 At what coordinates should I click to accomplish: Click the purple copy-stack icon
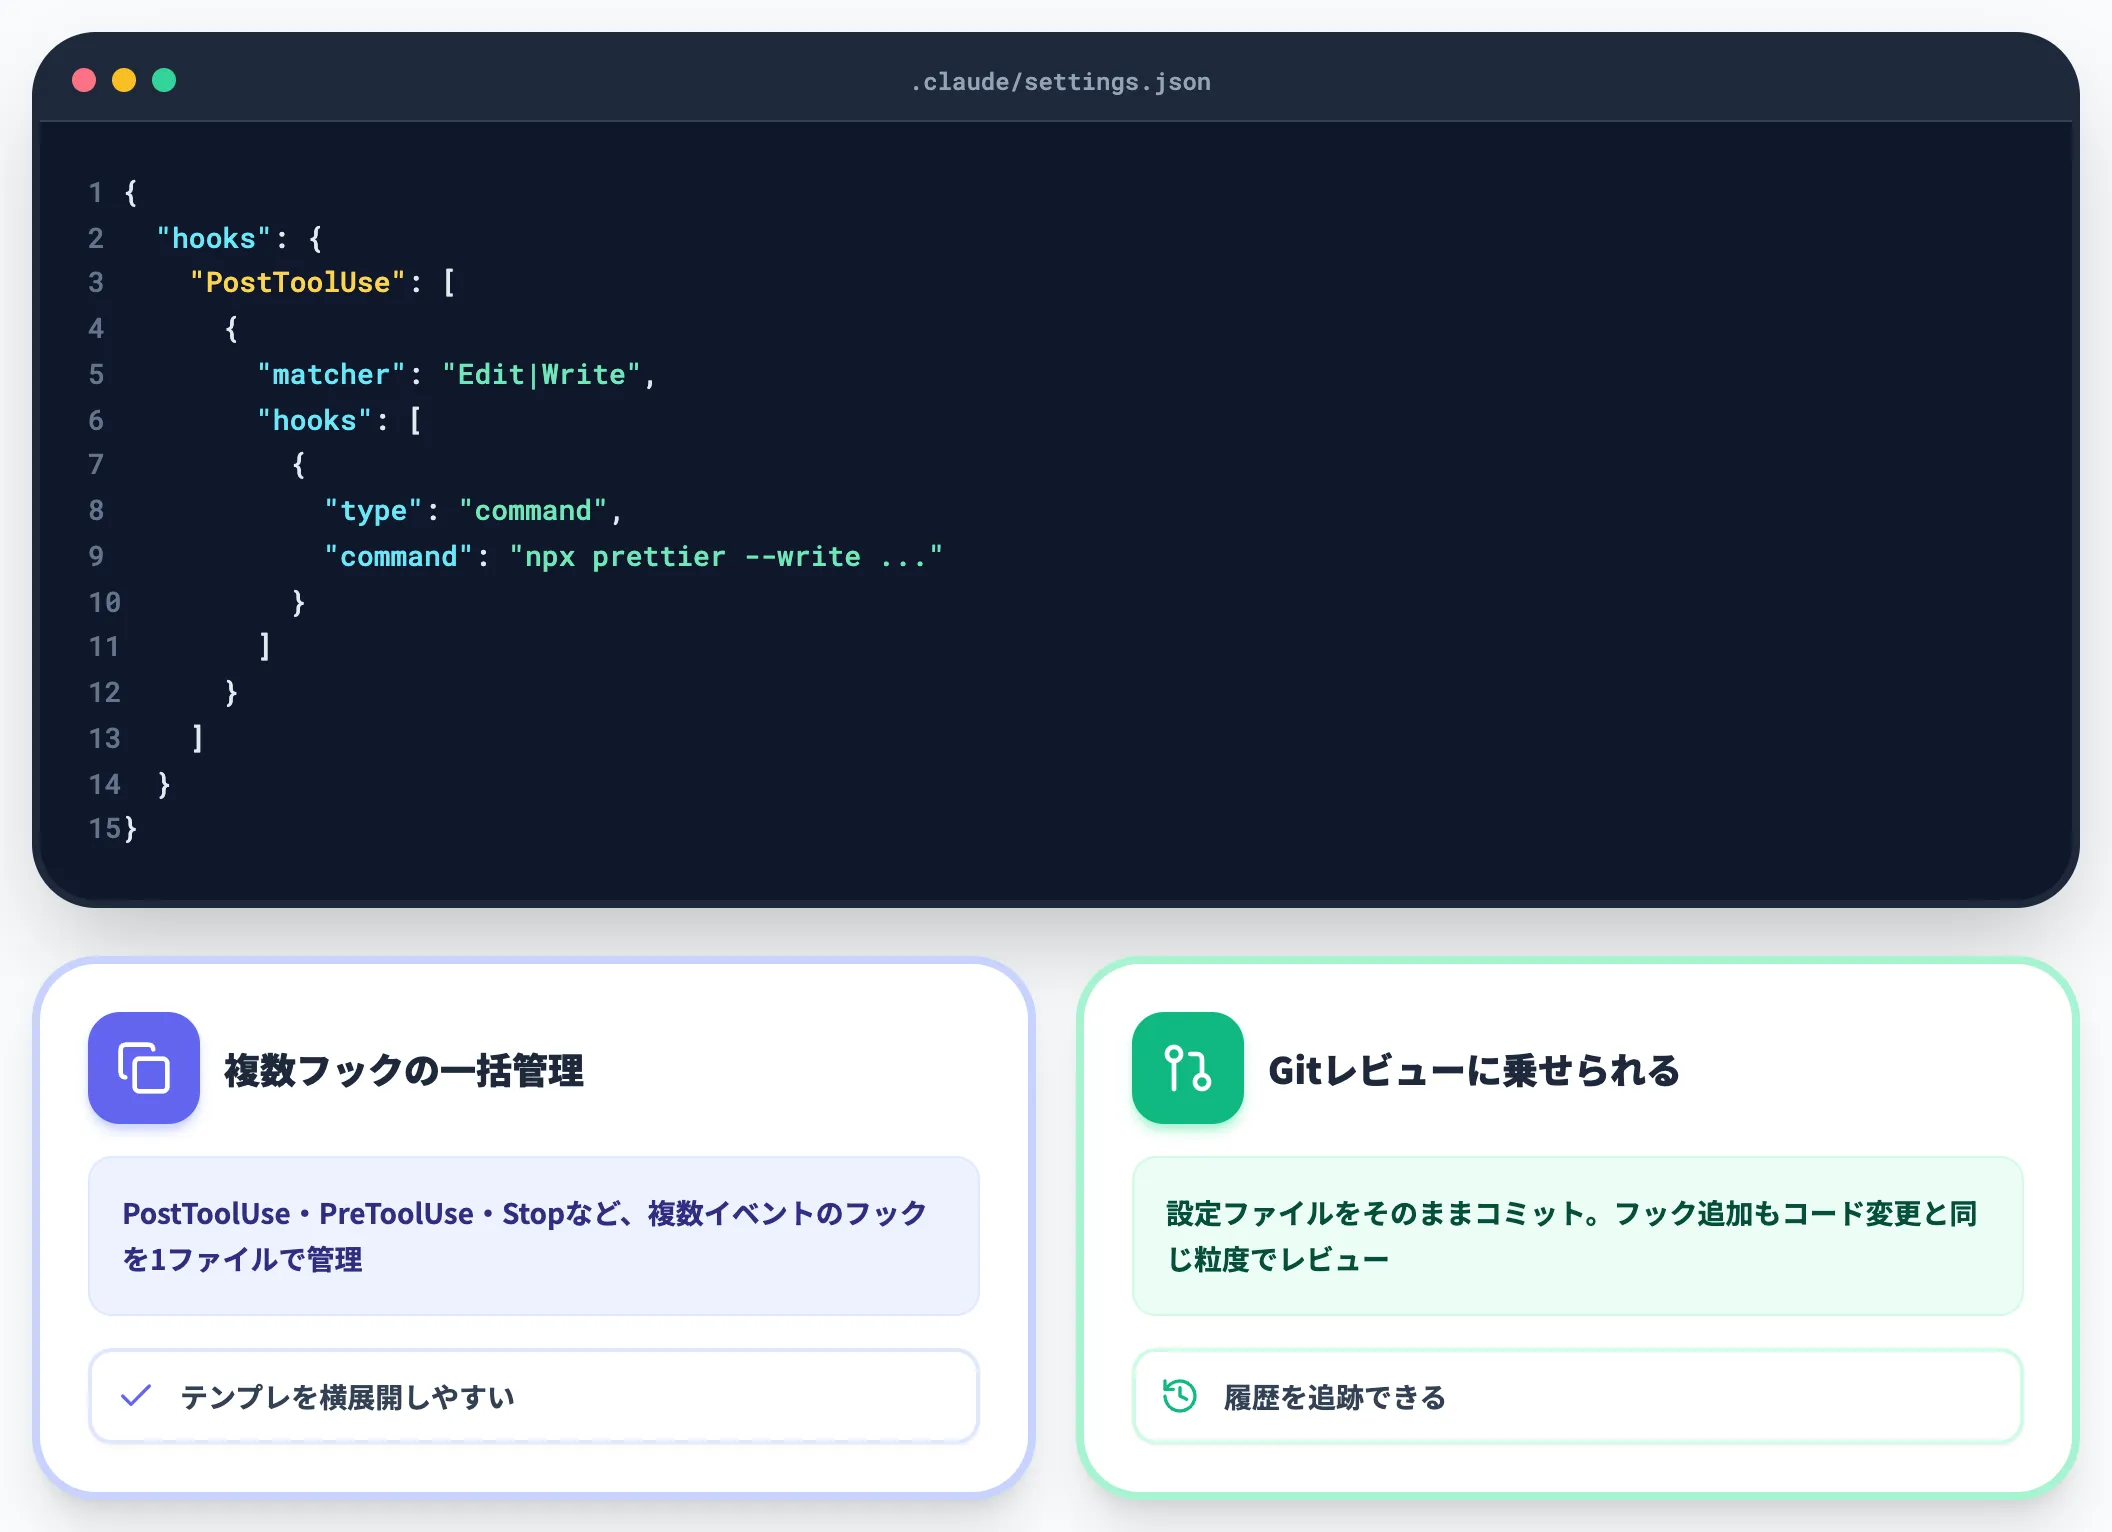click(x=144, y=1067)
